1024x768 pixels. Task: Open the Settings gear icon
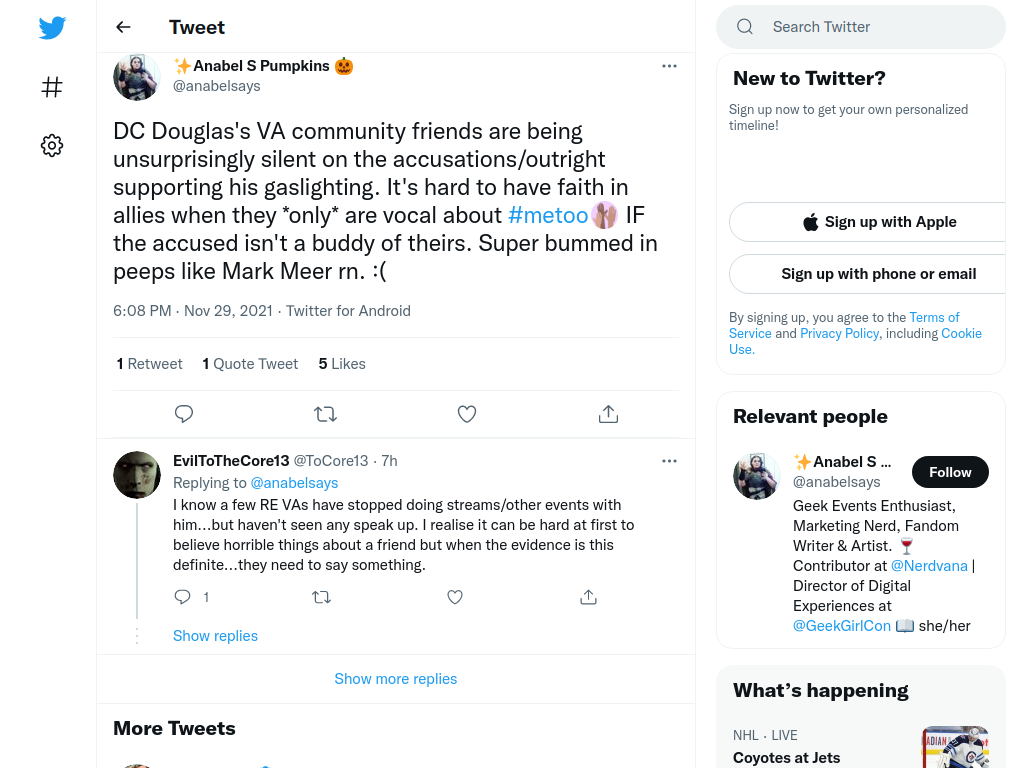[52, 145]
